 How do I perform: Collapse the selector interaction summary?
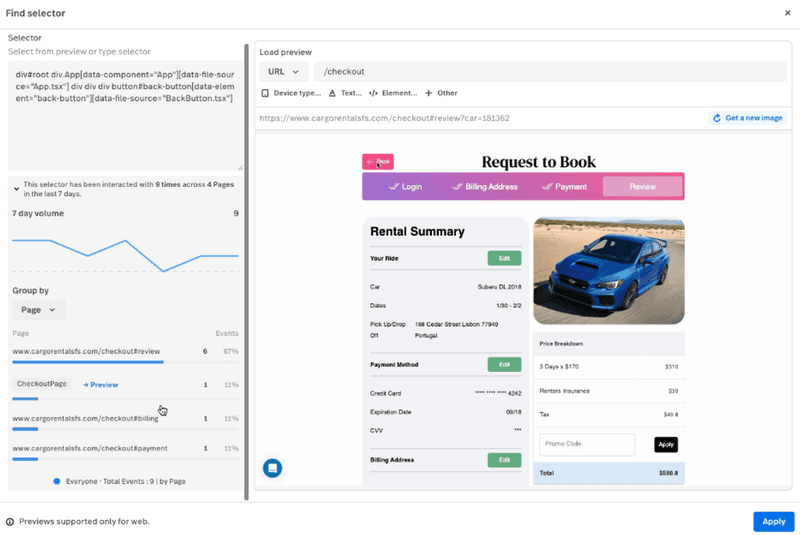coord(16,188)
